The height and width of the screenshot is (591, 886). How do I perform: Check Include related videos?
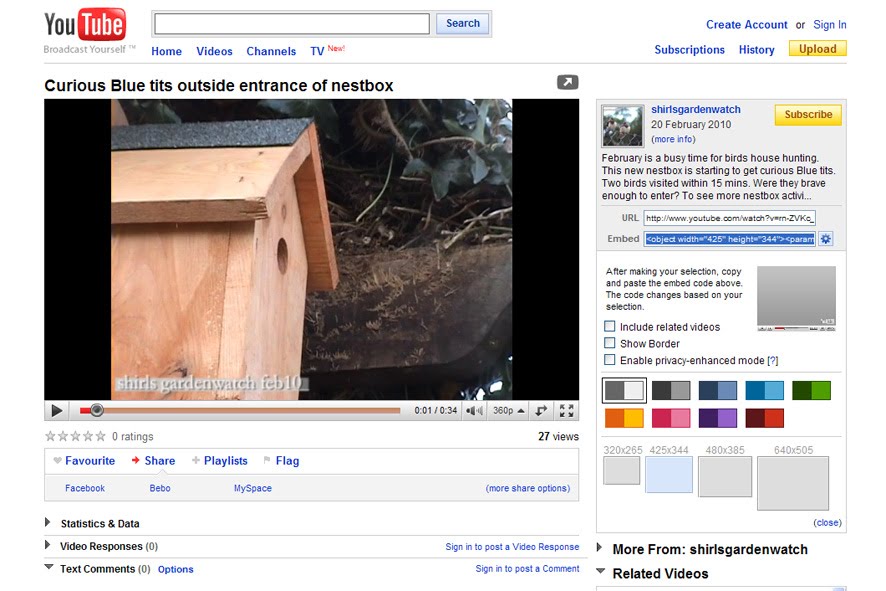[610, 327]
